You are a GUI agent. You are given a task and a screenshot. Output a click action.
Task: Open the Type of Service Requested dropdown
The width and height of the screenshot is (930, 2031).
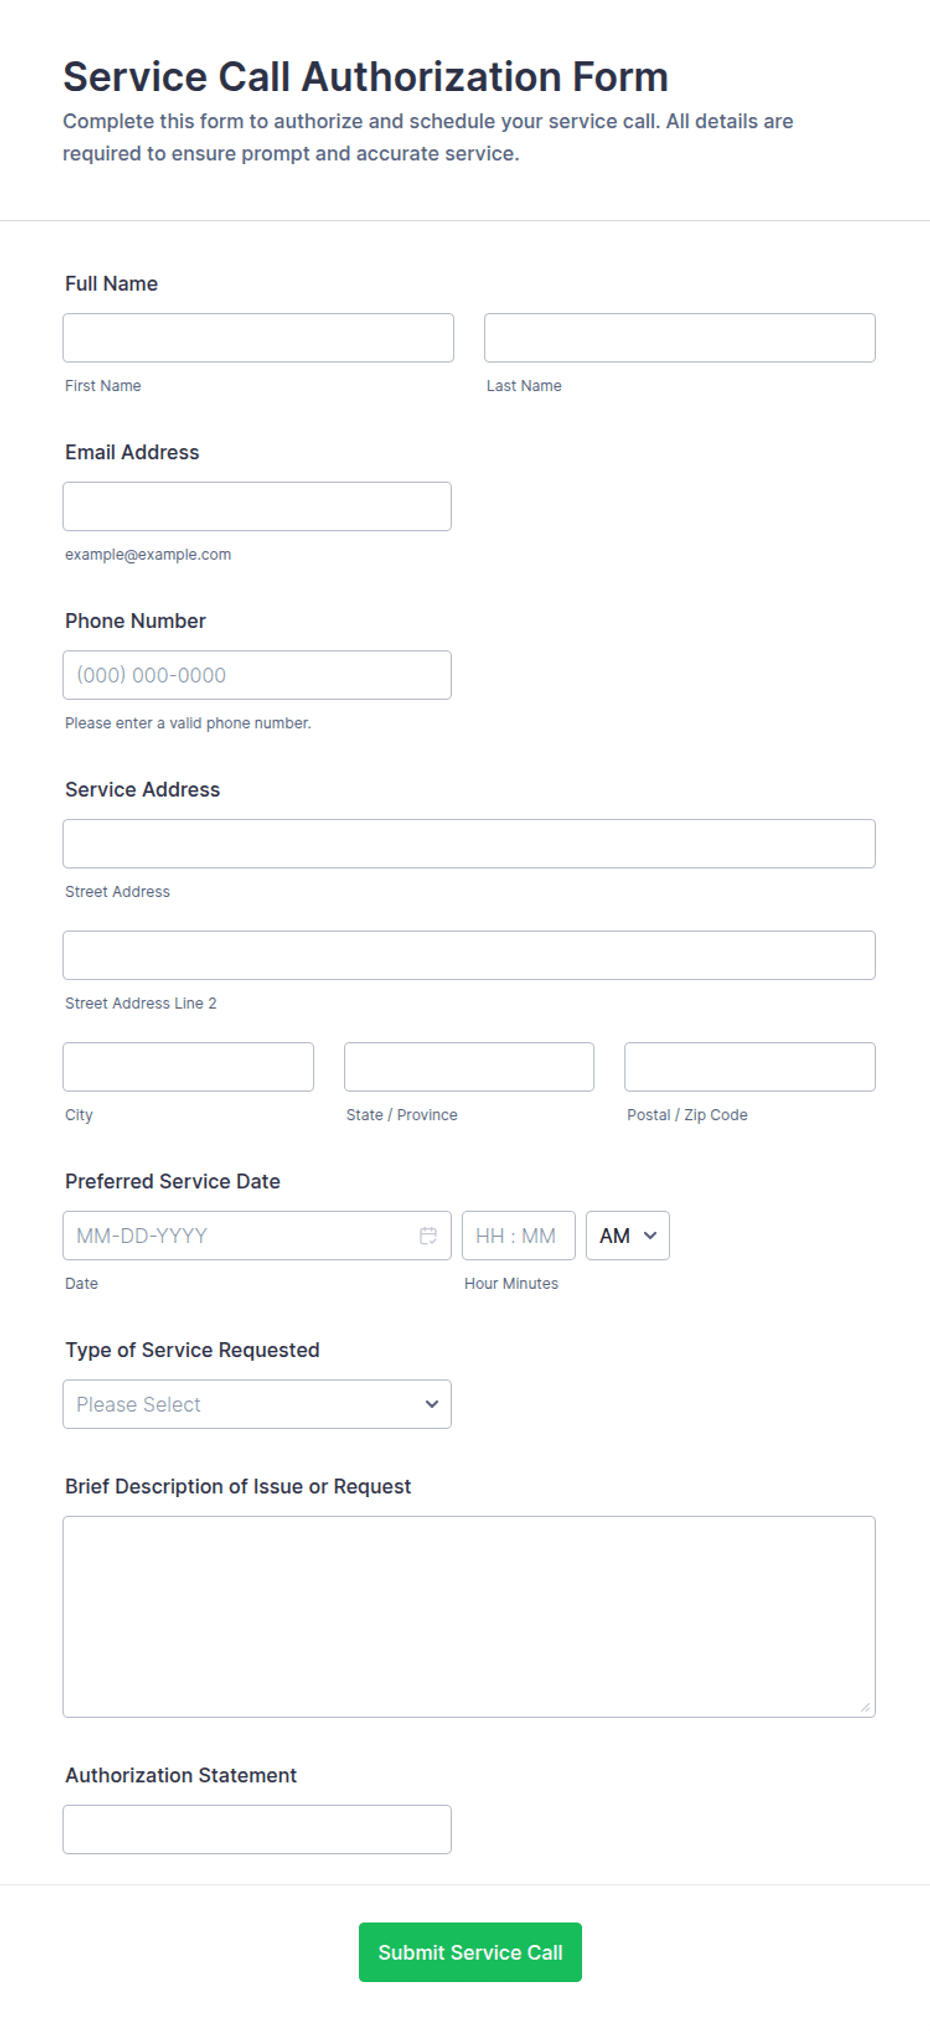pyautogui.click(x=257, y=1404)
